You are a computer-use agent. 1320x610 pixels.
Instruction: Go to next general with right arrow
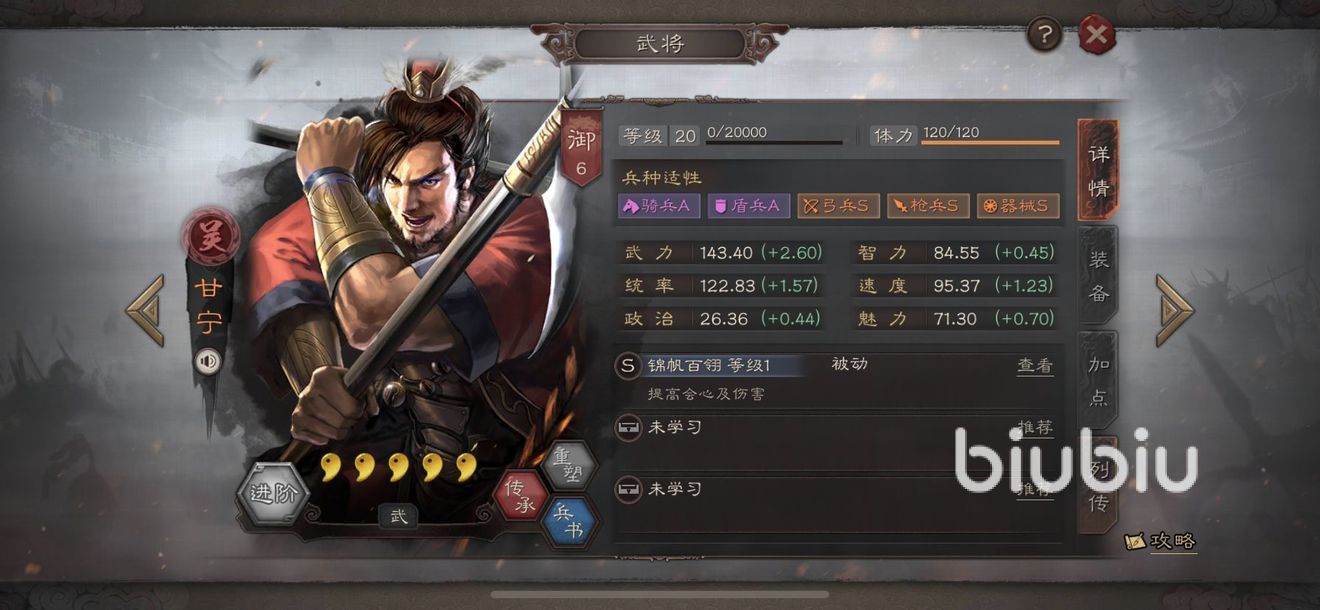click(x=1175, y=310)
